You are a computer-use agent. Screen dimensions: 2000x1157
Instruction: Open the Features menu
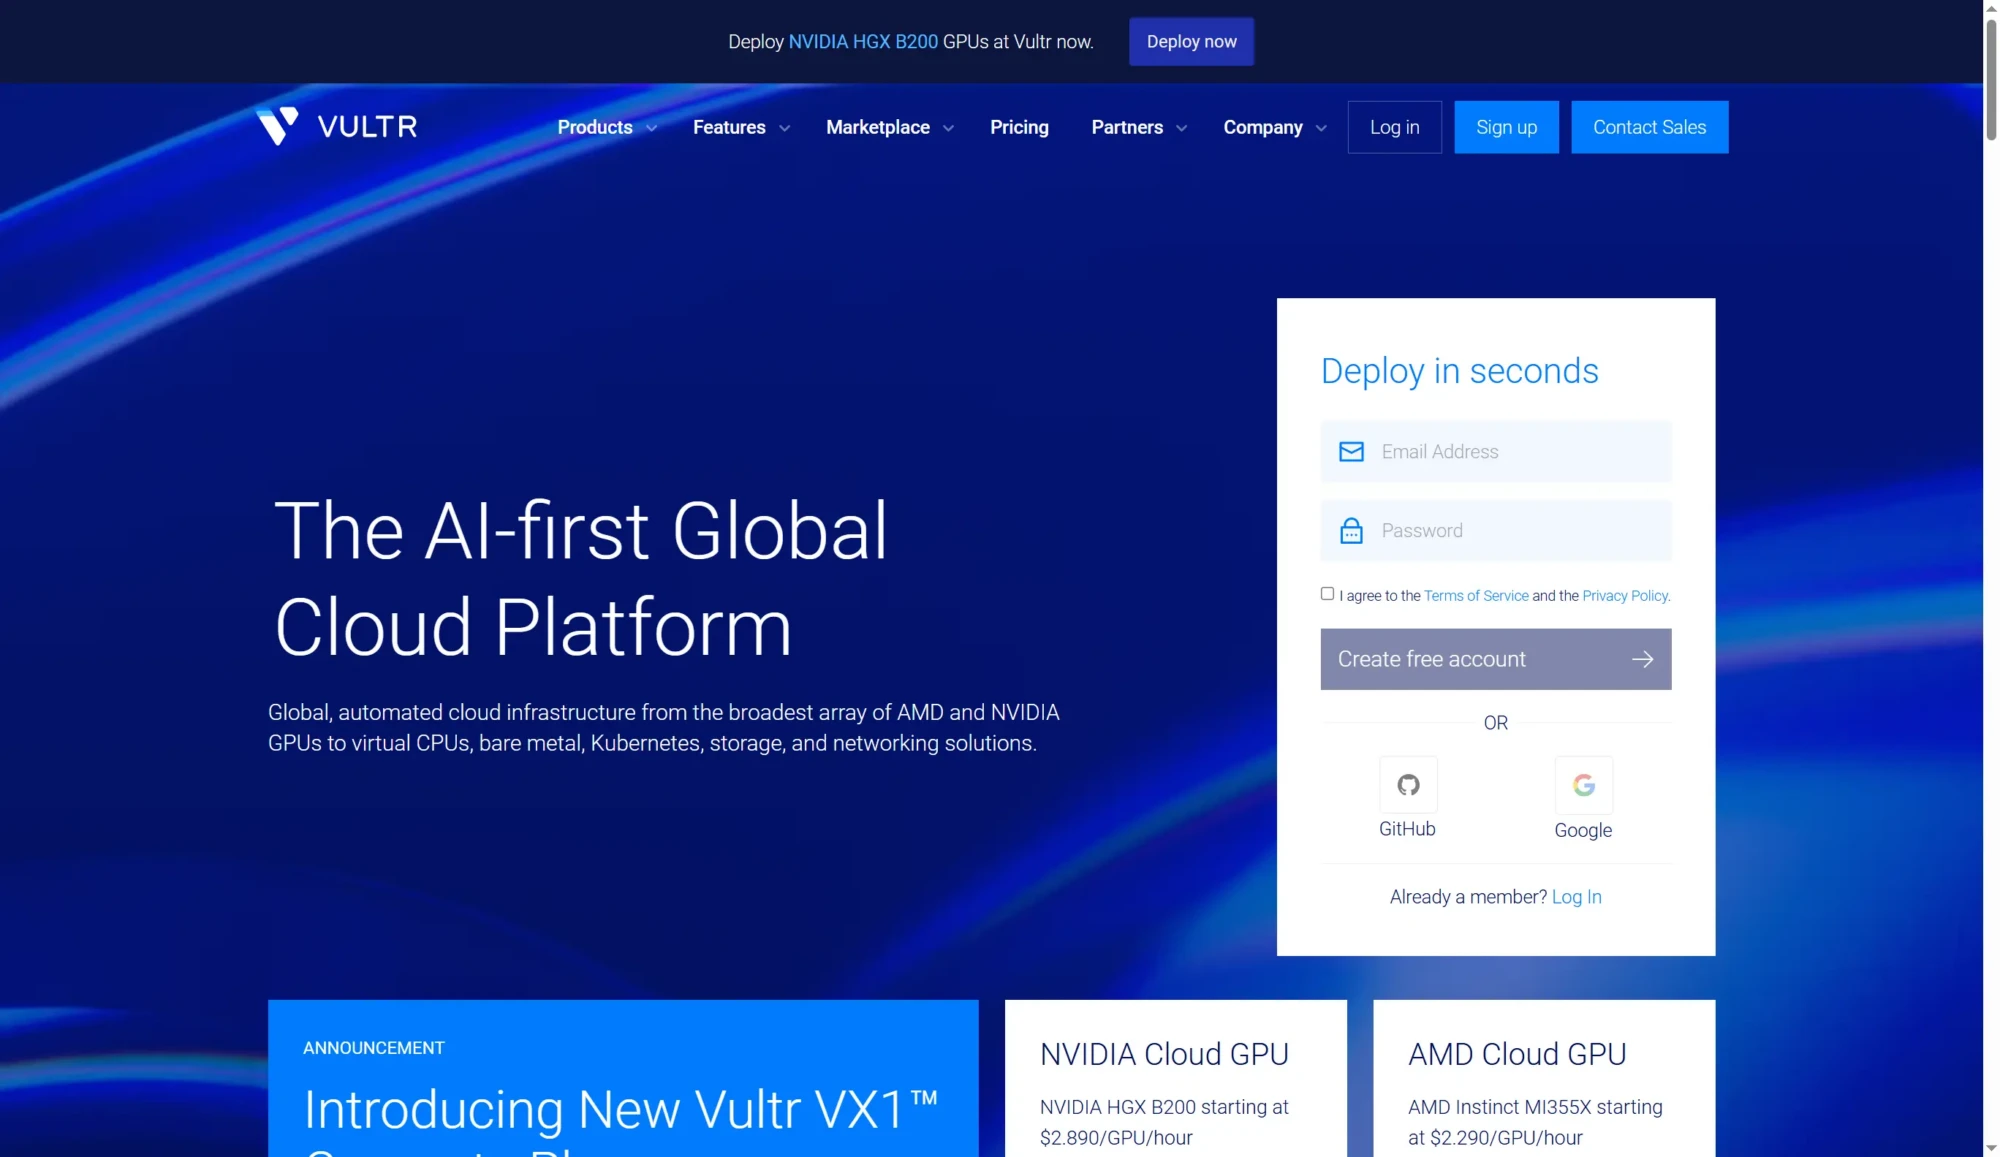click(729, 127)
